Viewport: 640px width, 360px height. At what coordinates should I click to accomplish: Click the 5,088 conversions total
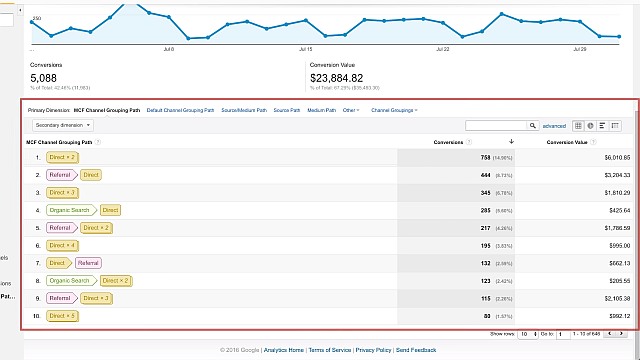point(43,78)
